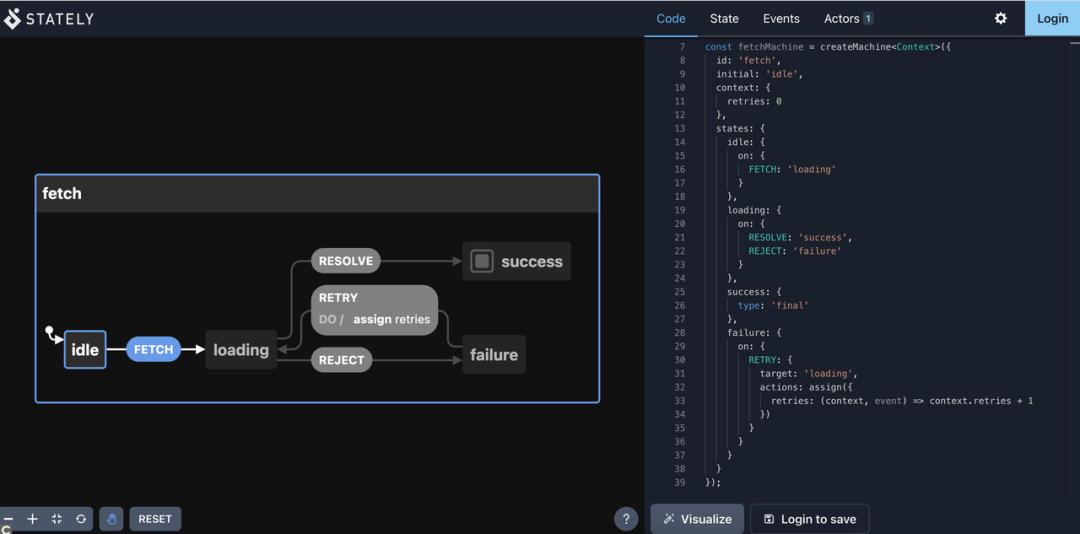Click the zoom out minus icon

tap(8, 519)
